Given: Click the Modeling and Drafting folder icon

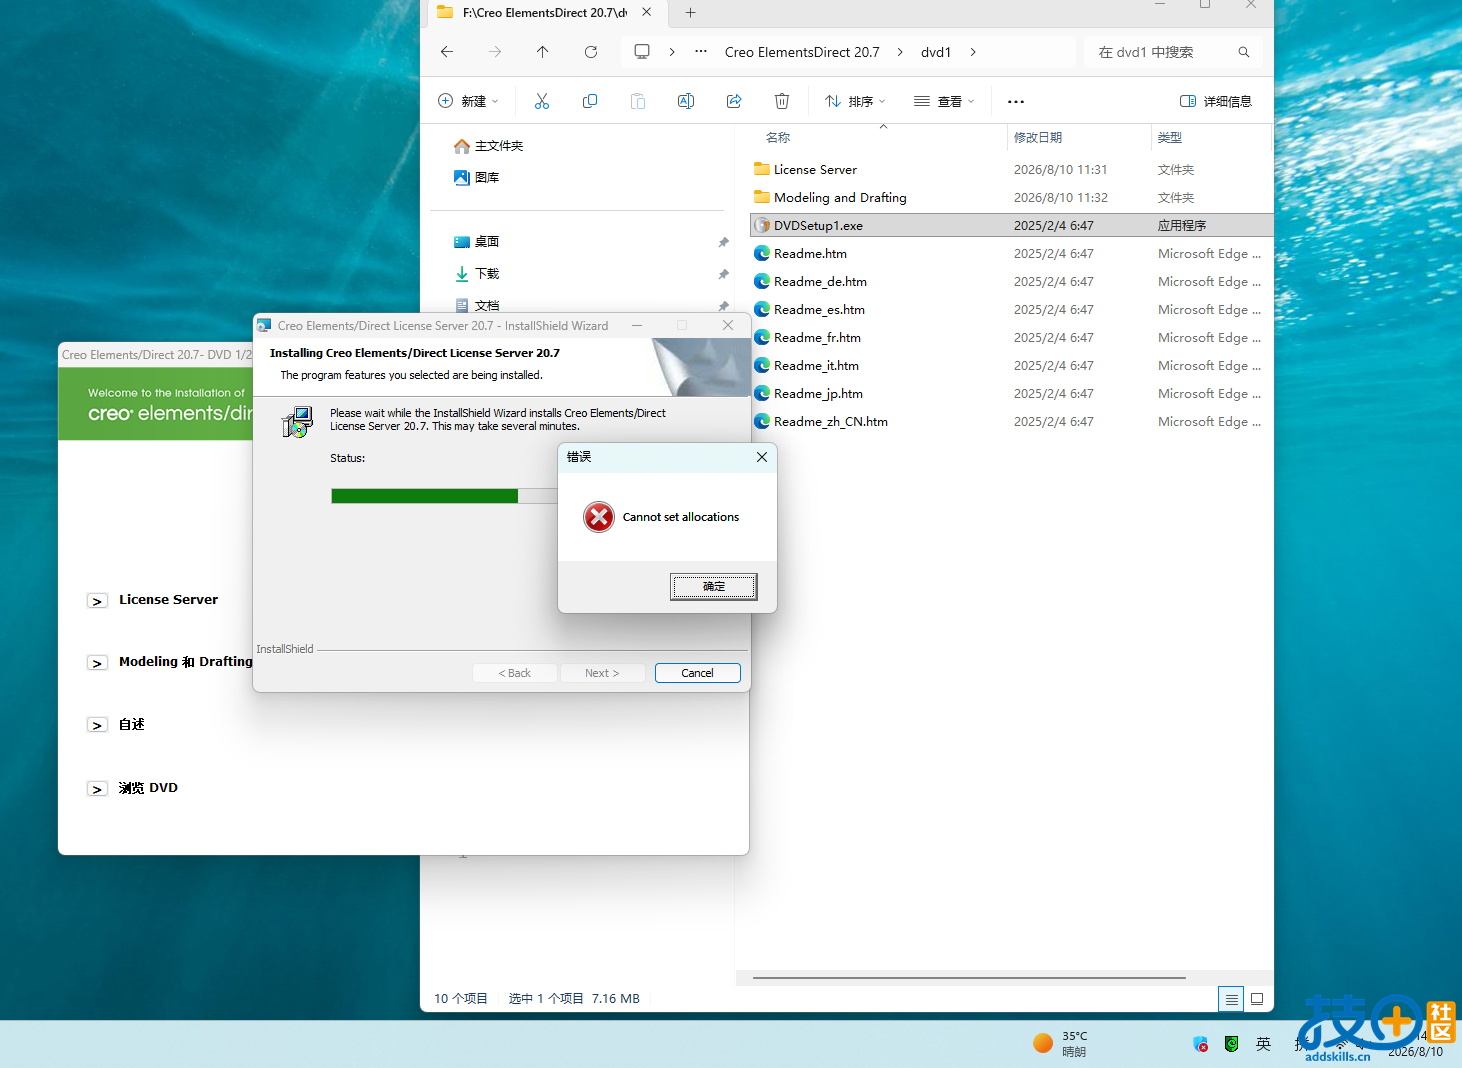Looking at the screenshot, I should [762, 197].
